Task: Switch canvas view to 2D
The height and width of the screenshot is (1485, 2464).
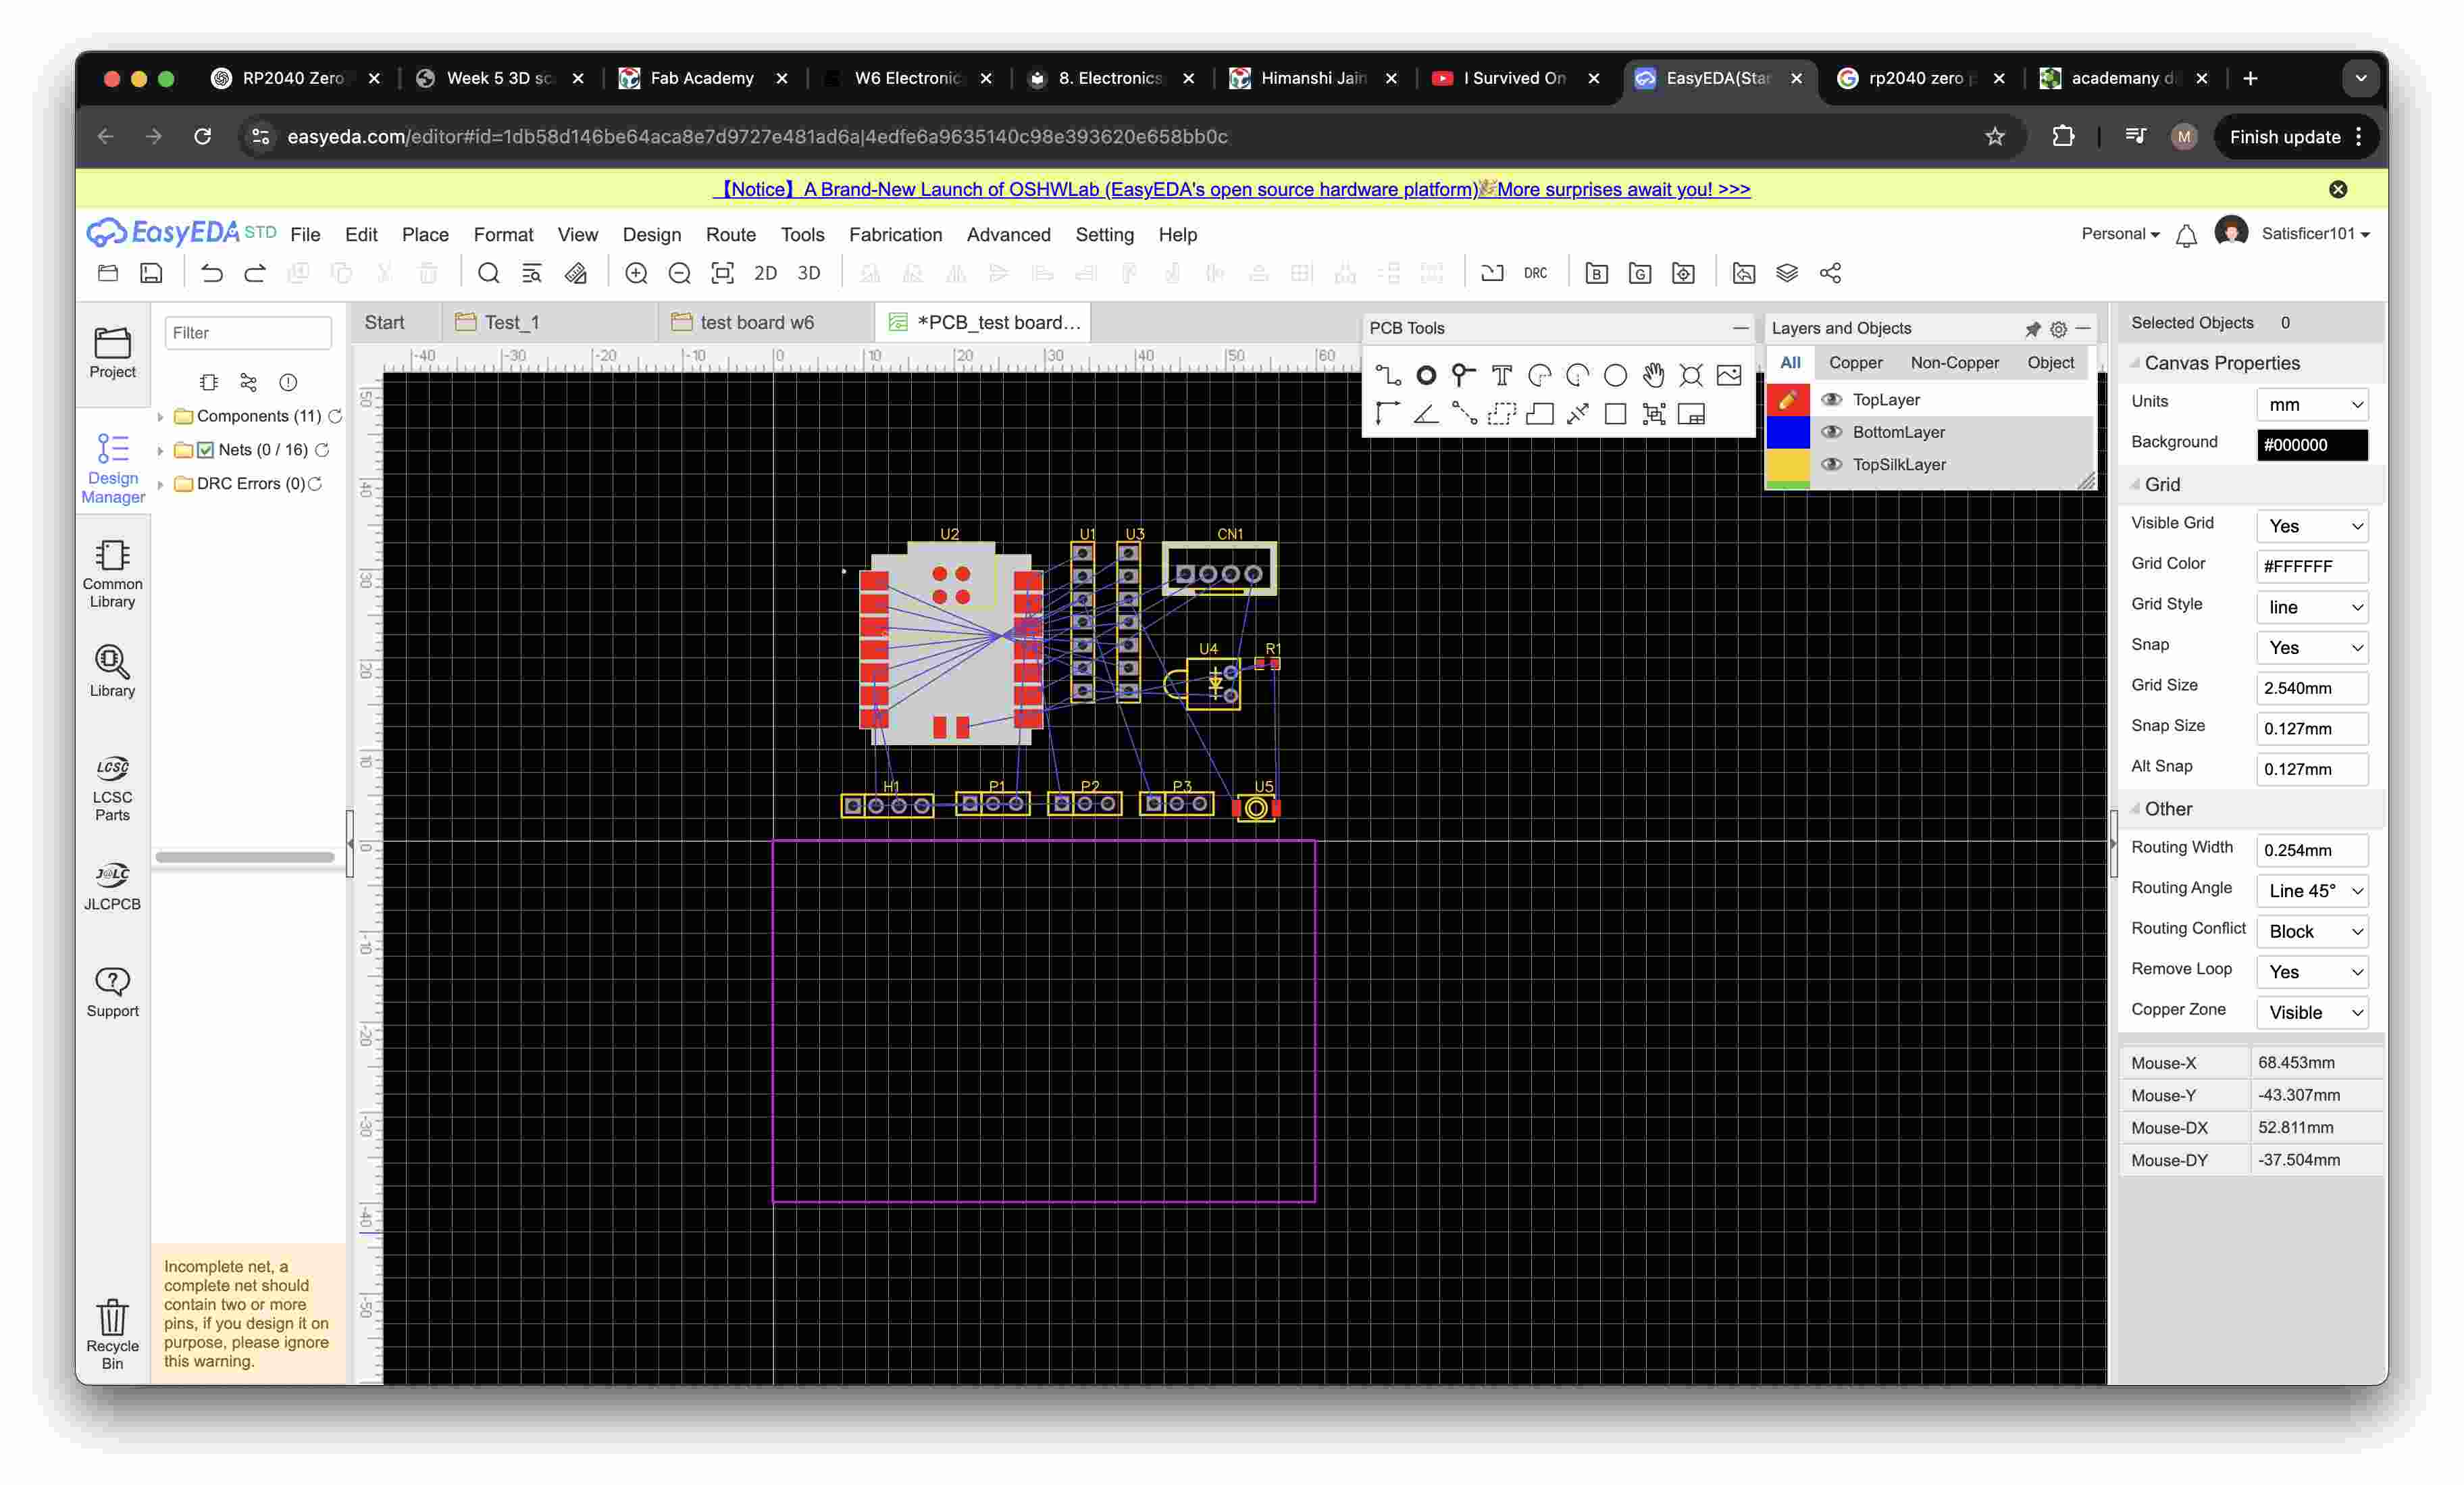Action: tap(765, 273)
